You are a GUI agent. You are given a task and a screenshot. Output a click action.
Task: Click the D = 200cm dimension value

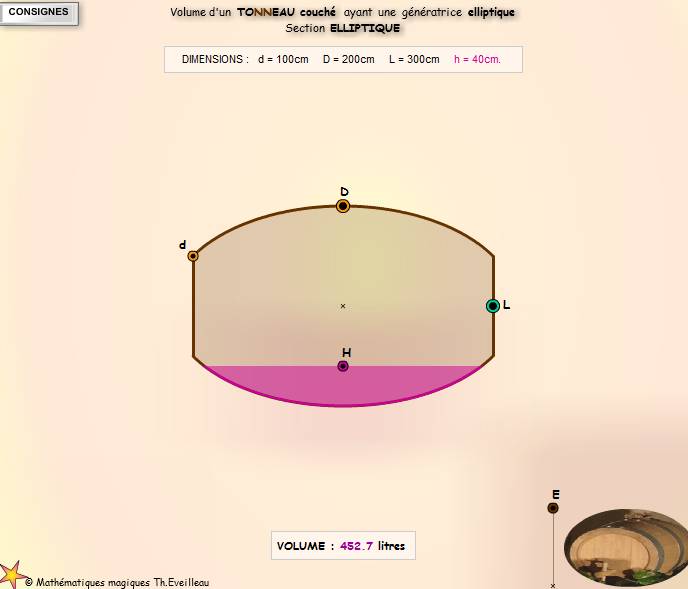coord(349,59)
